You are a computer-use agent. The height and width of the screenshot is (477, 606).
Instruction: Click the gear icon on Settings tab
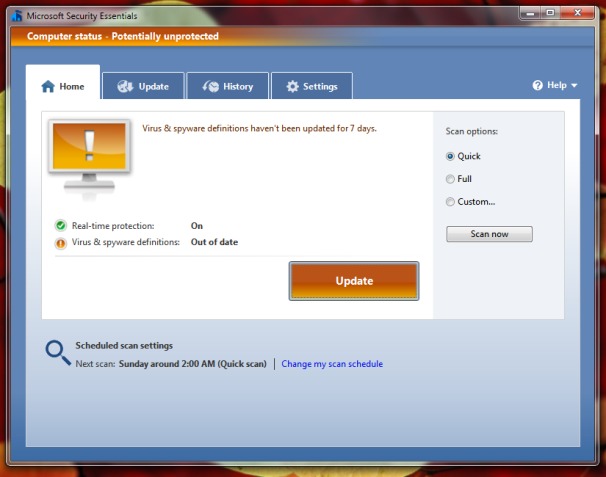pyautogui.click(x=292, y=86)
